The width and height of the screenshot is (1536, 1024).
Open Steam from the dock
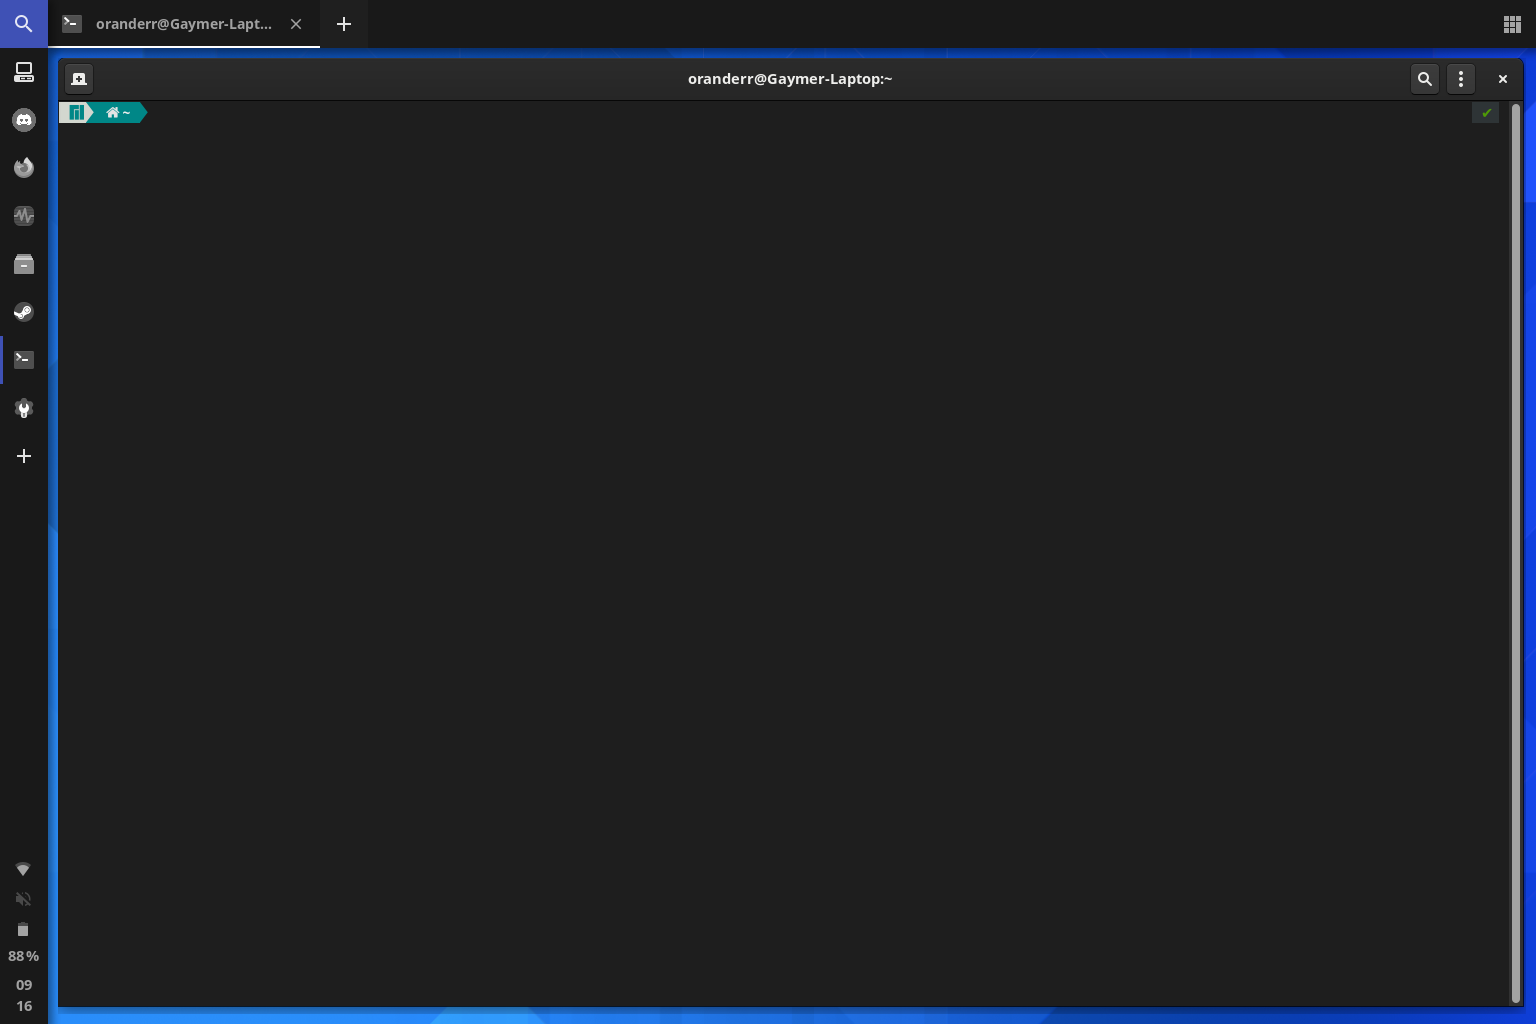[x=24, y=312]
